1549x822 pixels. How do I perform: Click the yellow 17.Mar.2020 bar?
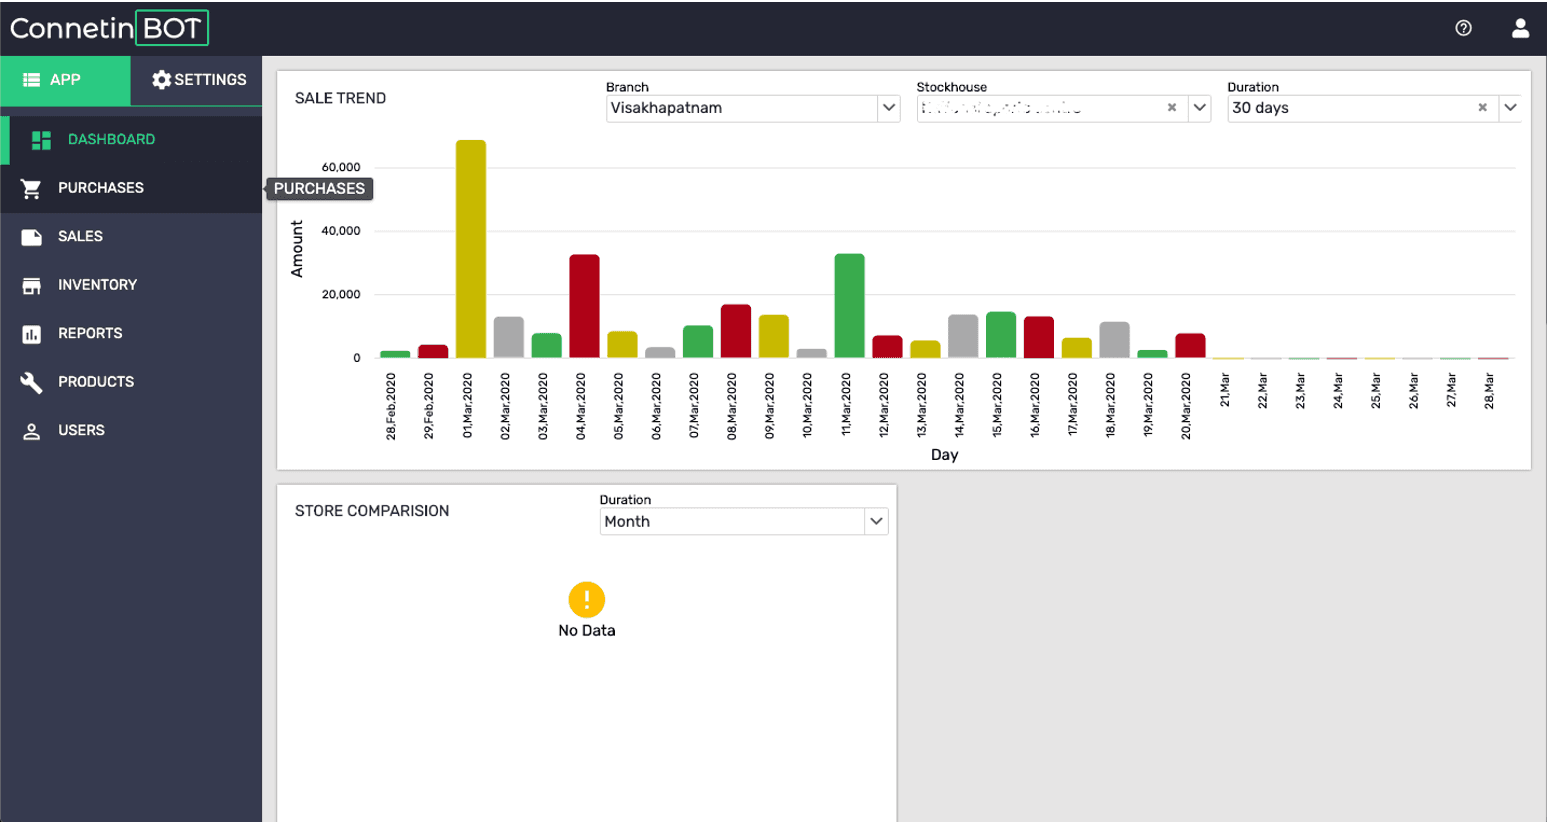[x=1077, y=348]
